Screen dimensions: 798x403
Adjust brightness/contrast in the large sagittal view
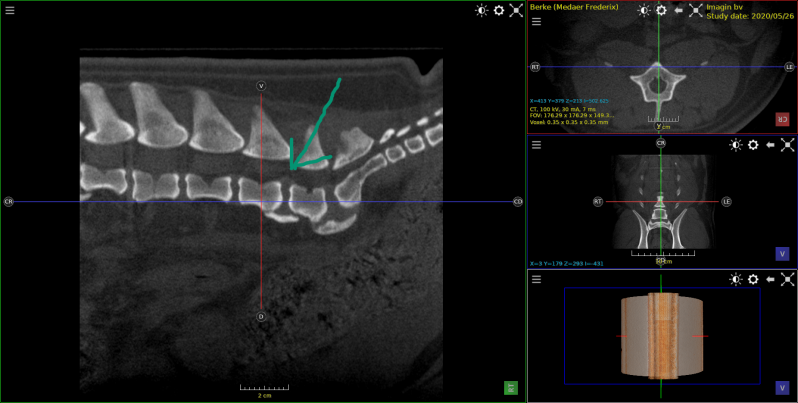(481, 11)
